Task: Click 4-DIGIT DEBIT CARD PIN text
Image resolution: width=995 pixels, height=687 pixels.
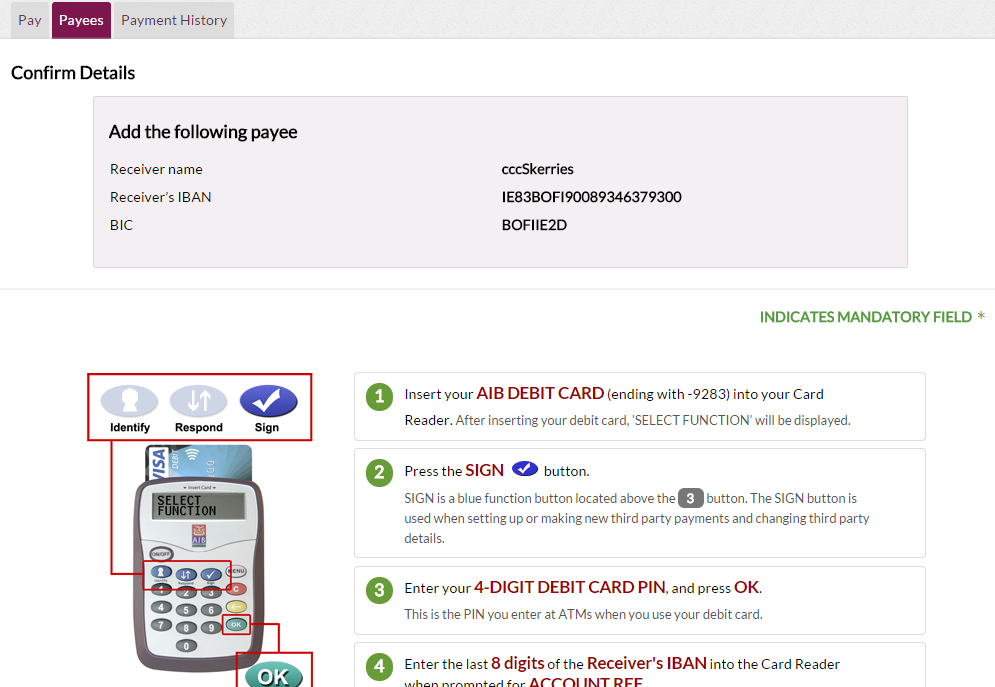Action: coord(570,587)
